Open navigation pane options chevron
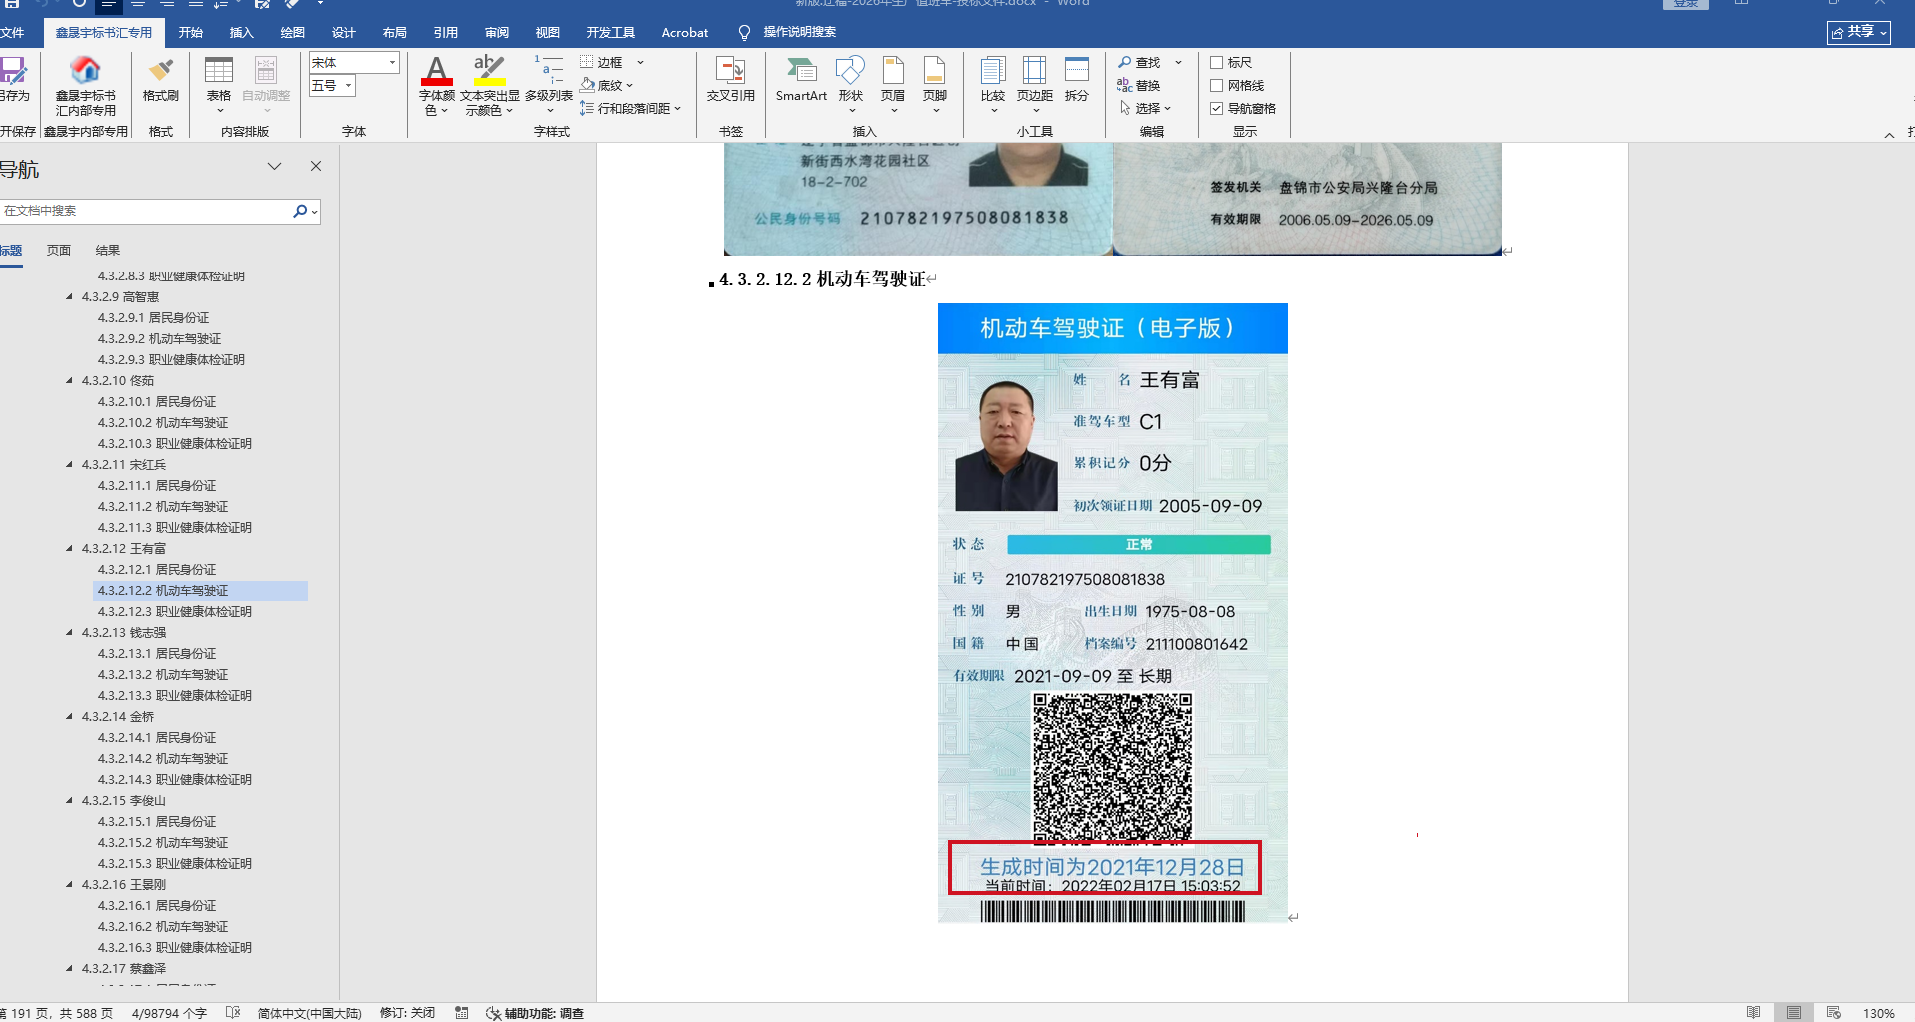 (x=274, y=166)
